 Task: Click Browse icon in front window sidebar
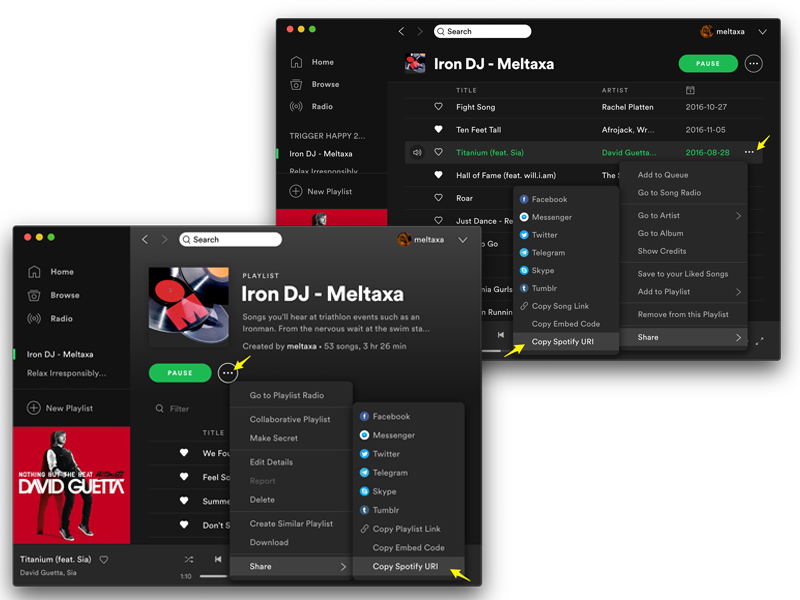pyautogui.click(x=34, y=295)
